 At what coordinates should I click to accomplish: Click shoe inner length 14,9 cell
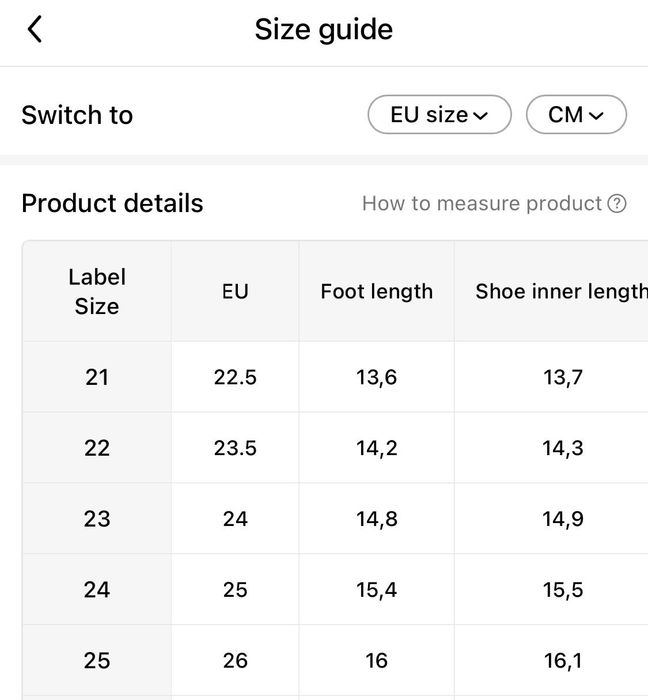coord(563,519)
